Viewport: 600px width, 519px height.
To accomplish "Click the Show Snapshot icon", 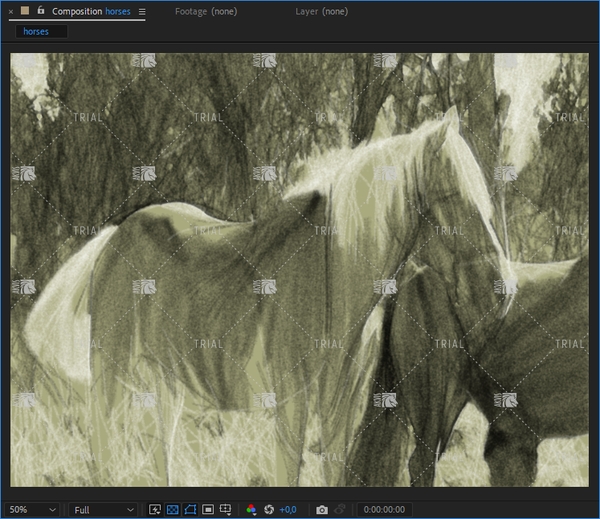I will point(340,509).
